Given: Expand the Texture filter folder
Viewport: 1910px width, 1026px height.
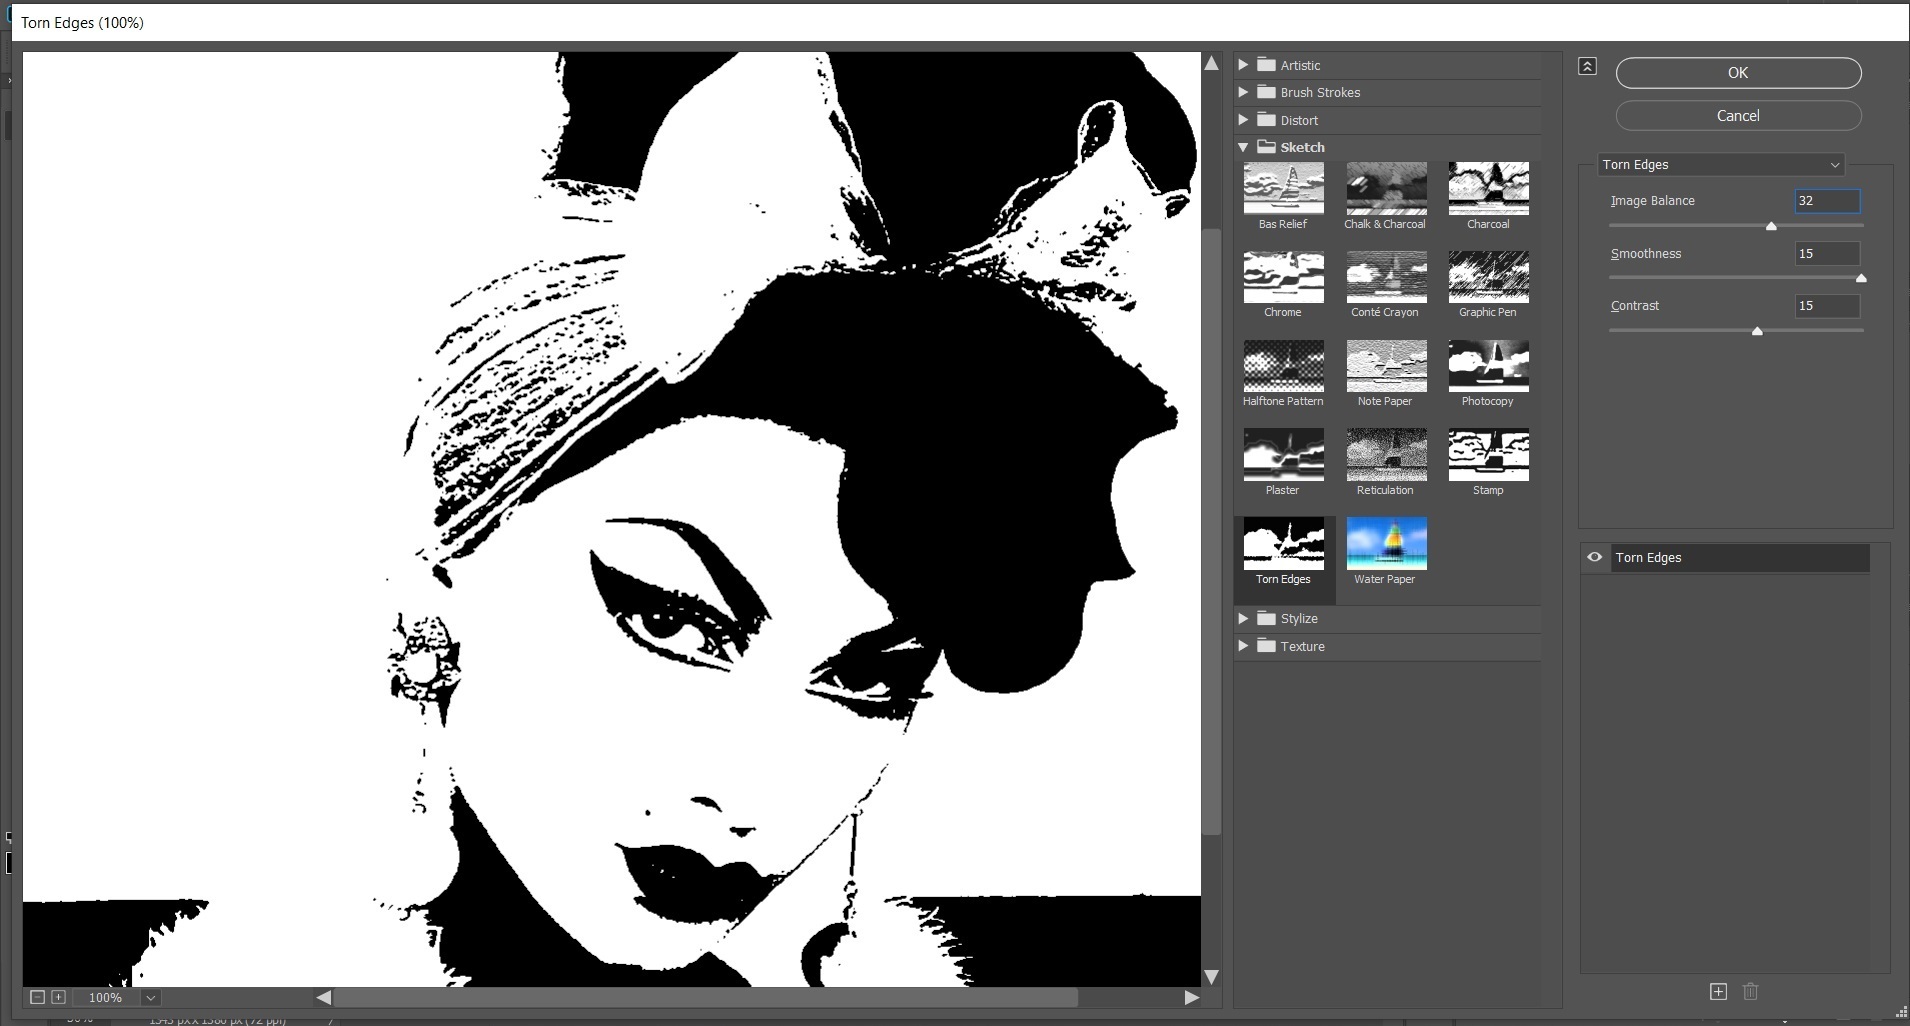Looking at the screenshot, I should coord(1243,646).
